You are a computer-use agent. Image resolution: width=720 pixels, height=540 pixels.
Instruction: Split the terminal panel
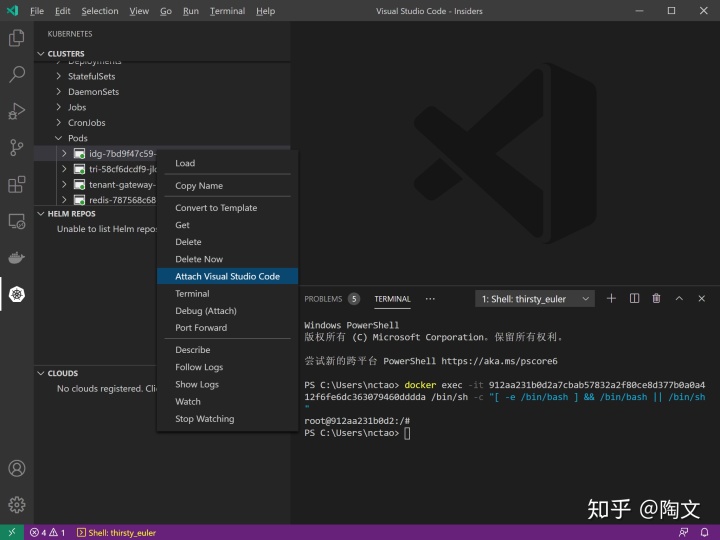[x=634, y=298]
